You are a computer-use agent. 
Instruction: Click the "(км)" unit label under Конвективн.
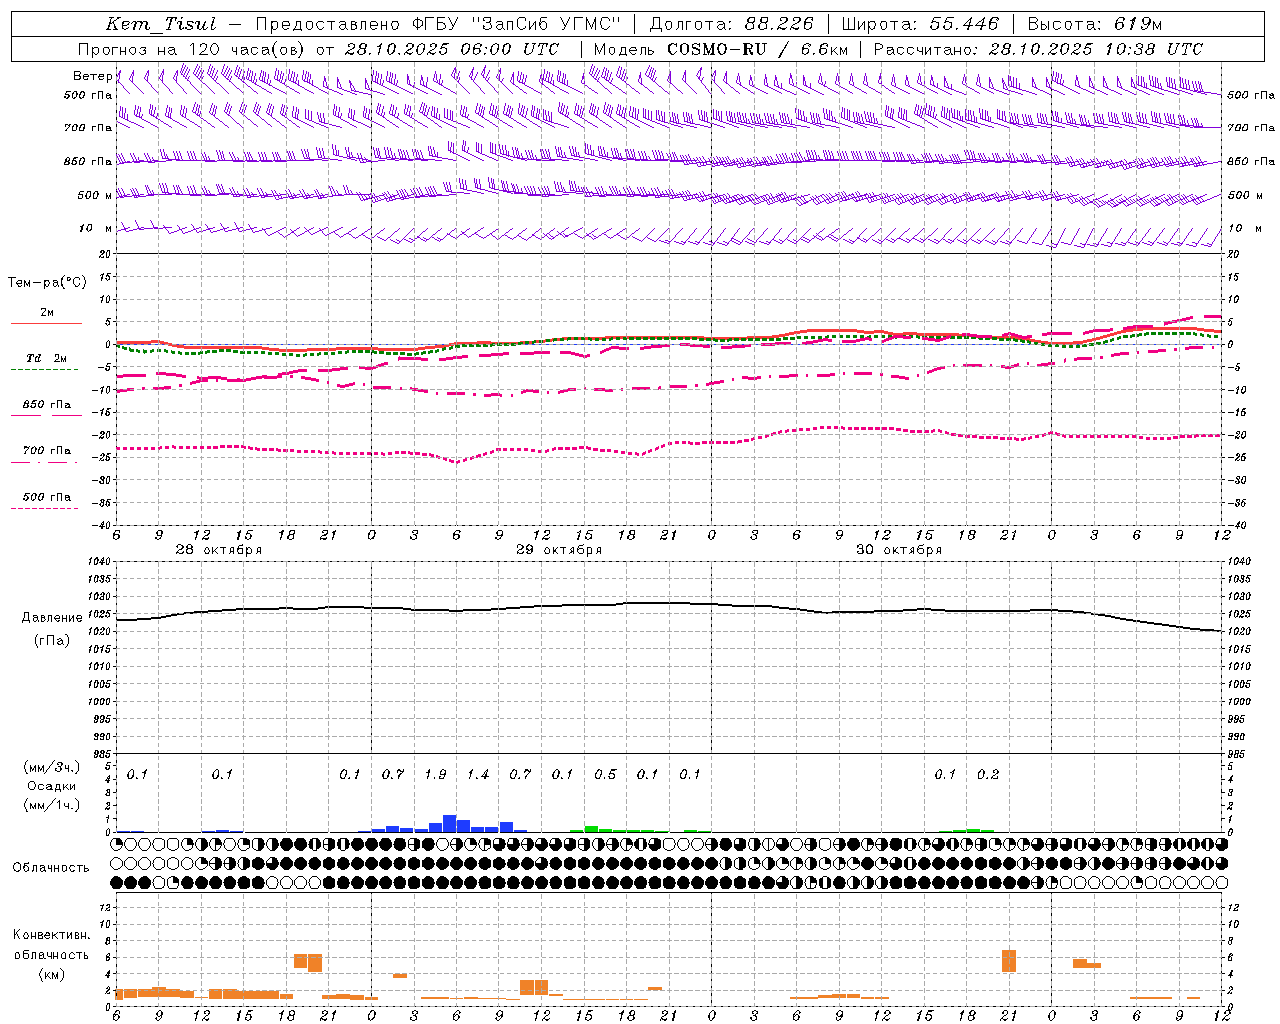pyautogui.click(x=51, y=974)
